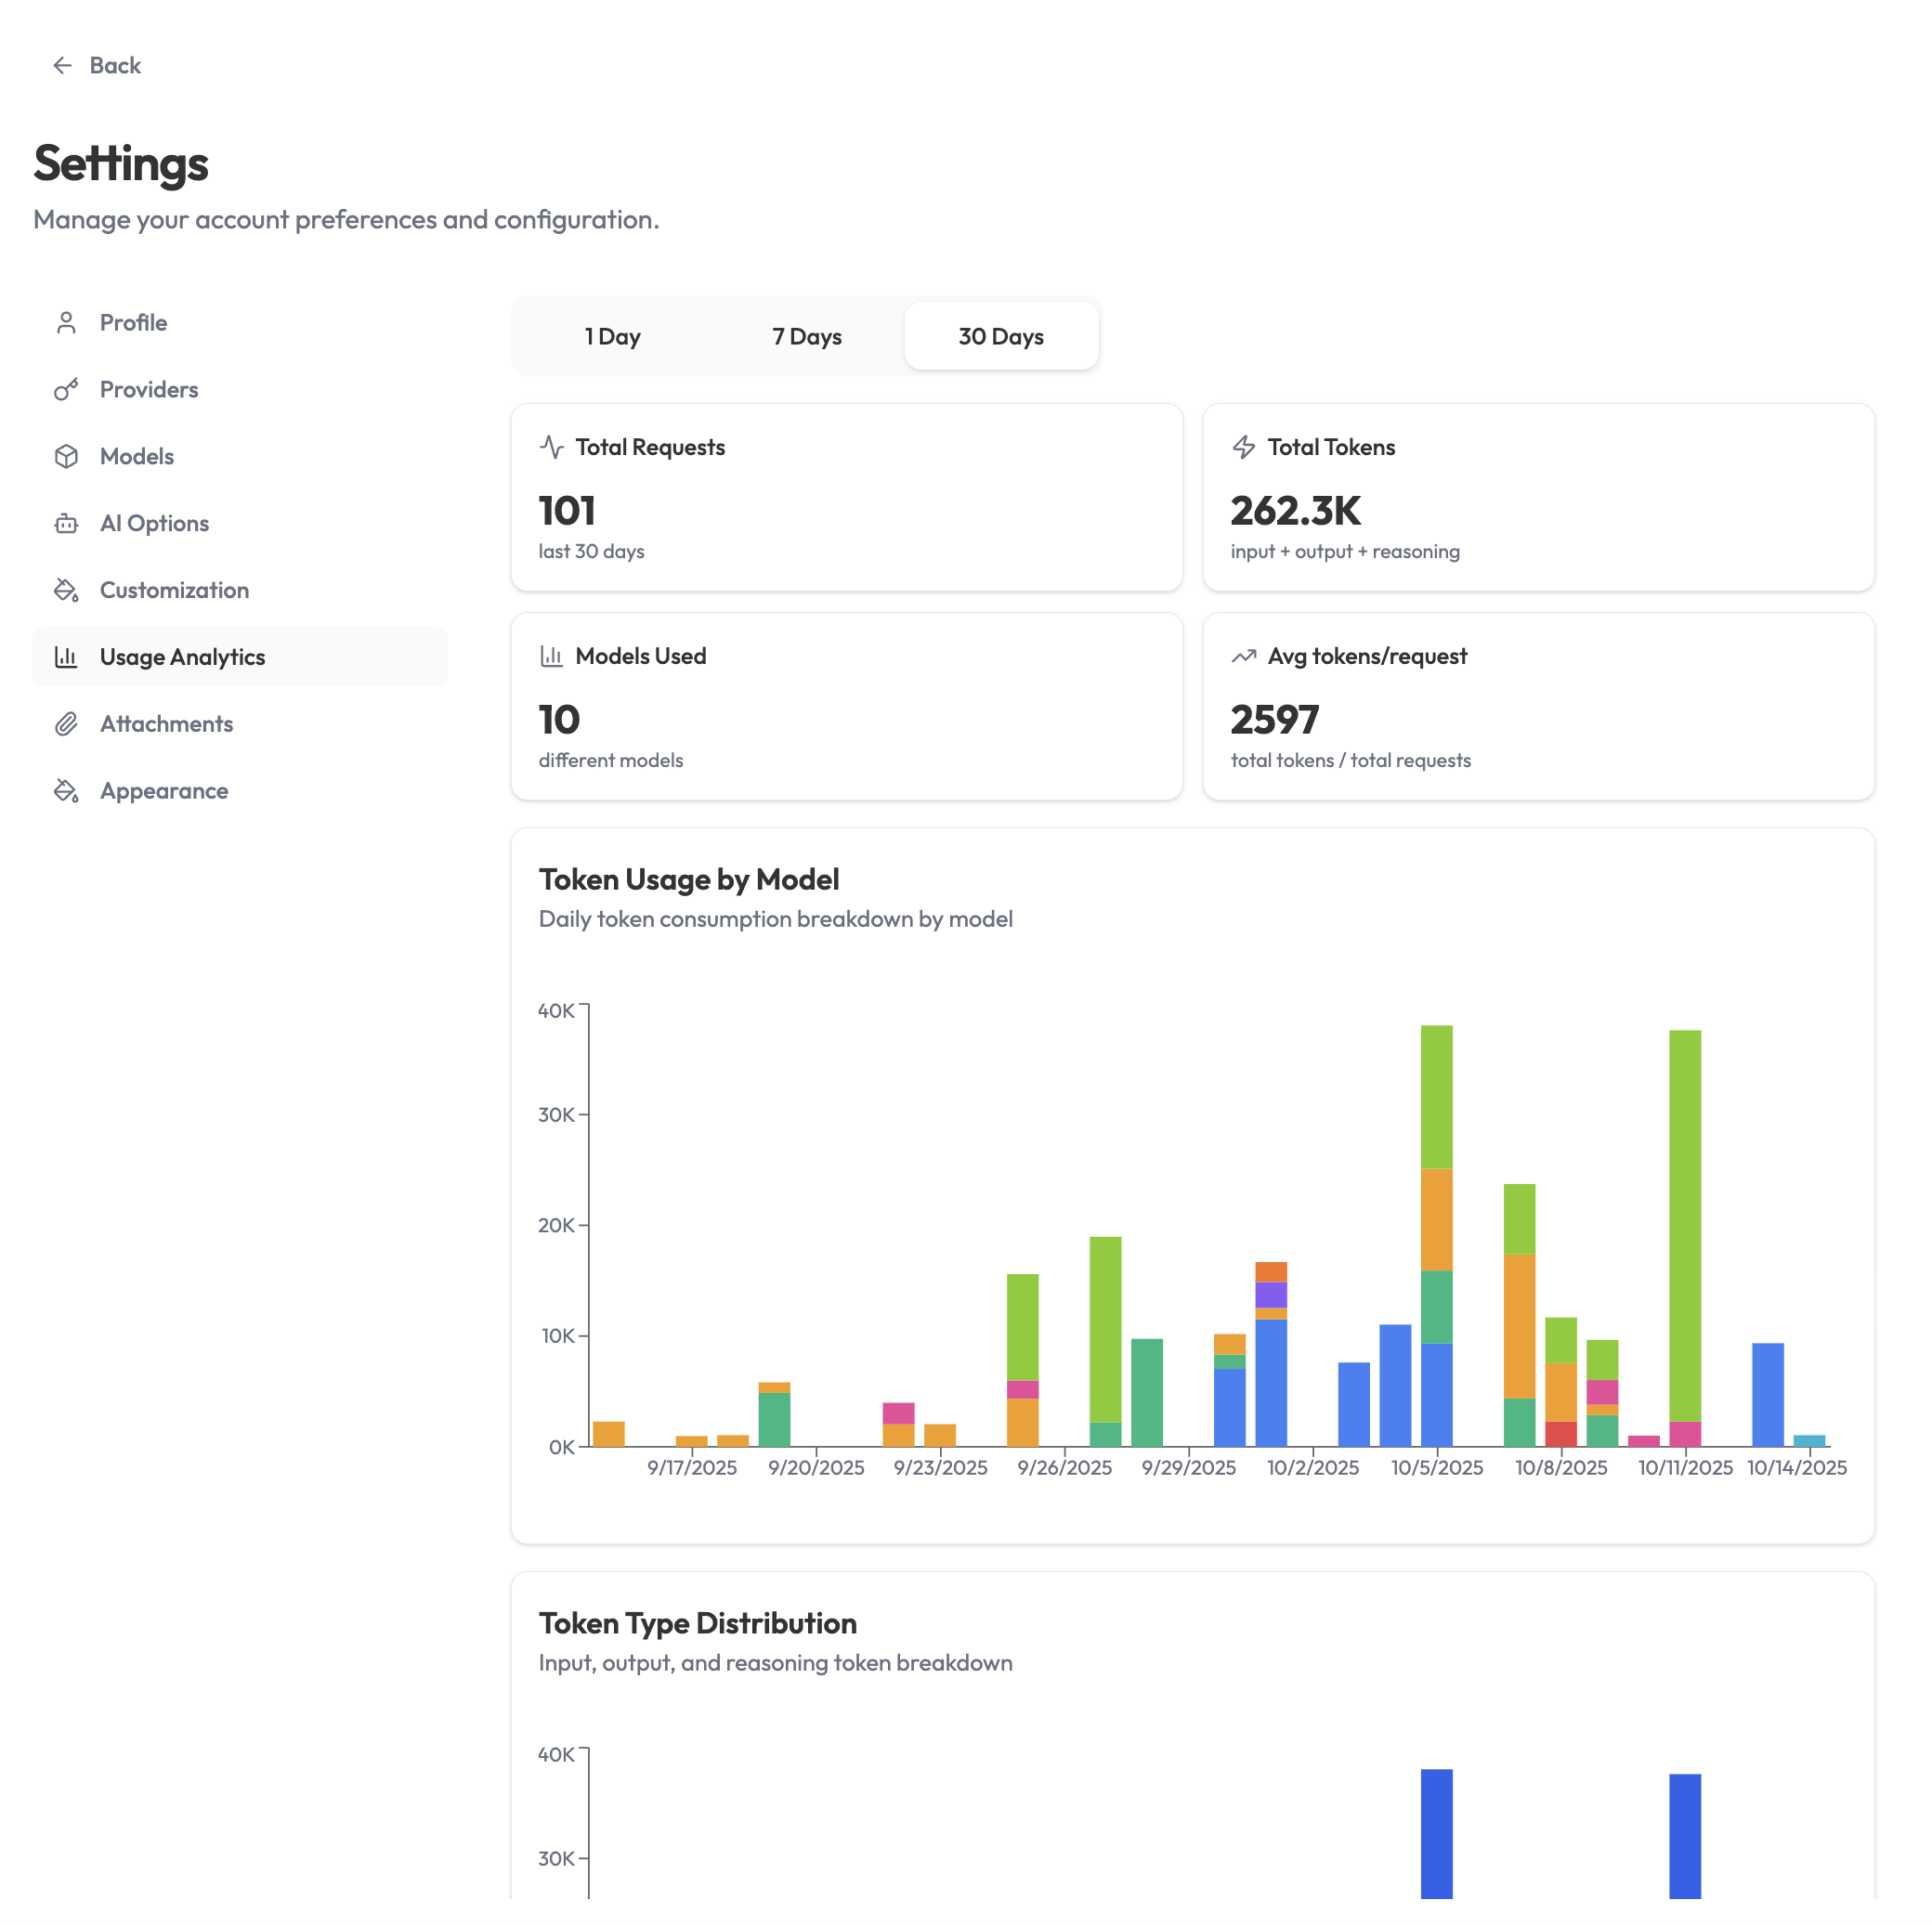Click the Models cube icon
1932x1926 pixels.
66,457
